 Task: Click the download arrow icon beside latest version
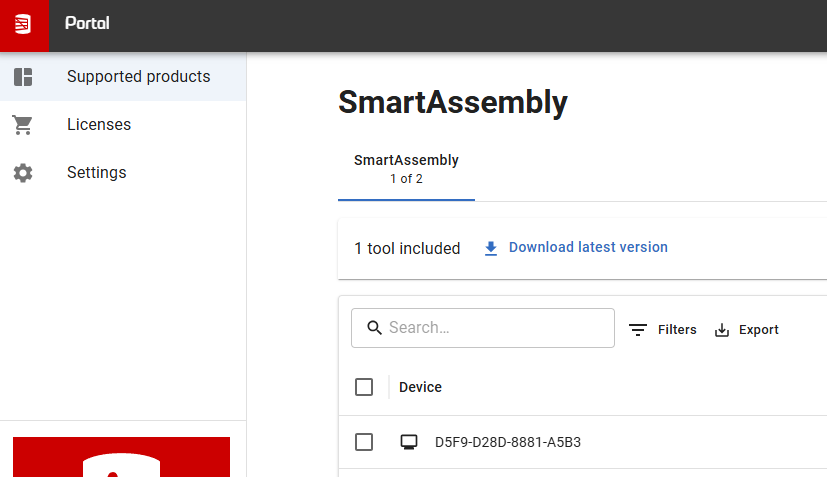click(x=491, y=248)
